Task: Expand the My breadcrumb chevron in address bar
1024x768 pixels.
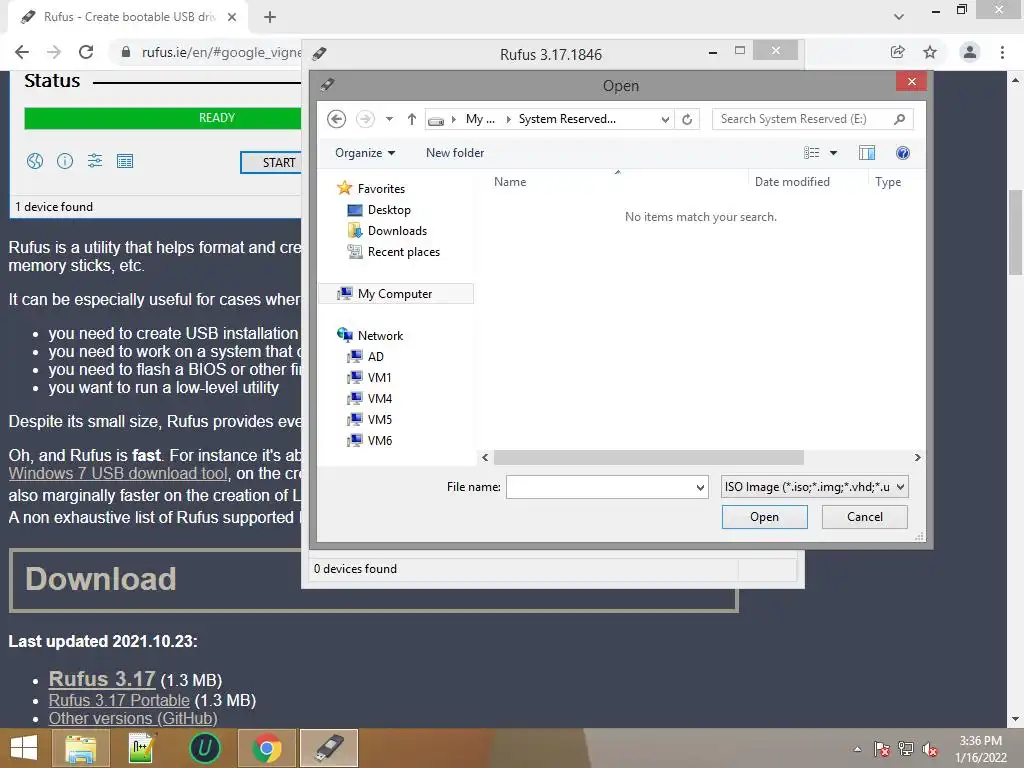Action: pyautogui.click(x=509, y=119)
